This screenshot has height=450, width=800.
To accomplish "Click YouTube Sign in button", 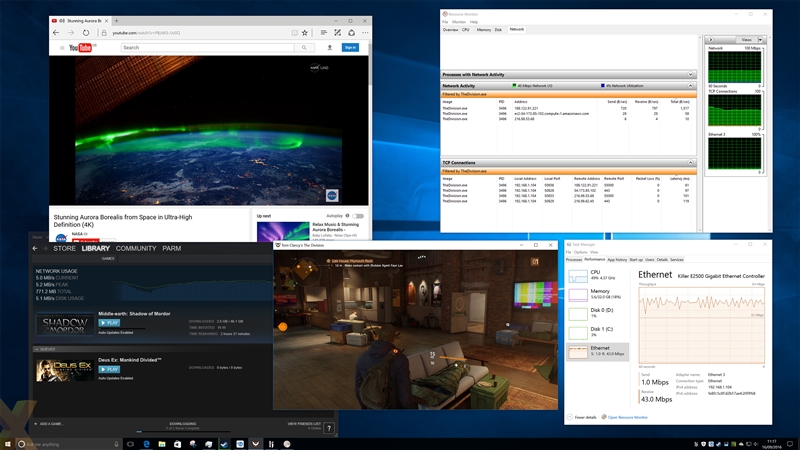I will (x=350, y=47).
